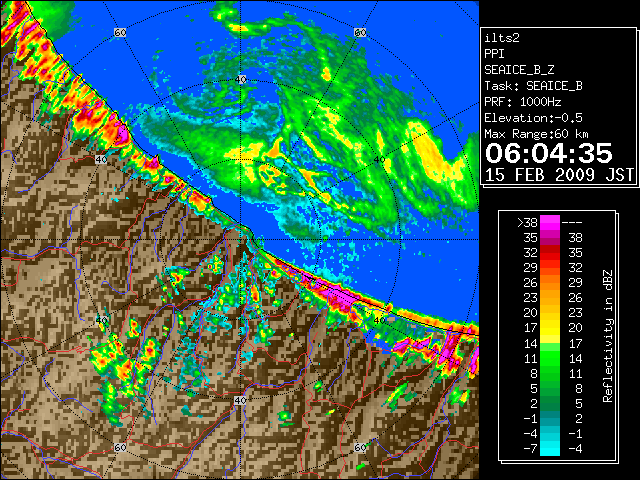This screenshot has height=480, width=640.
Task: Click the '60' range label at southeast
Action: (360, 448)
